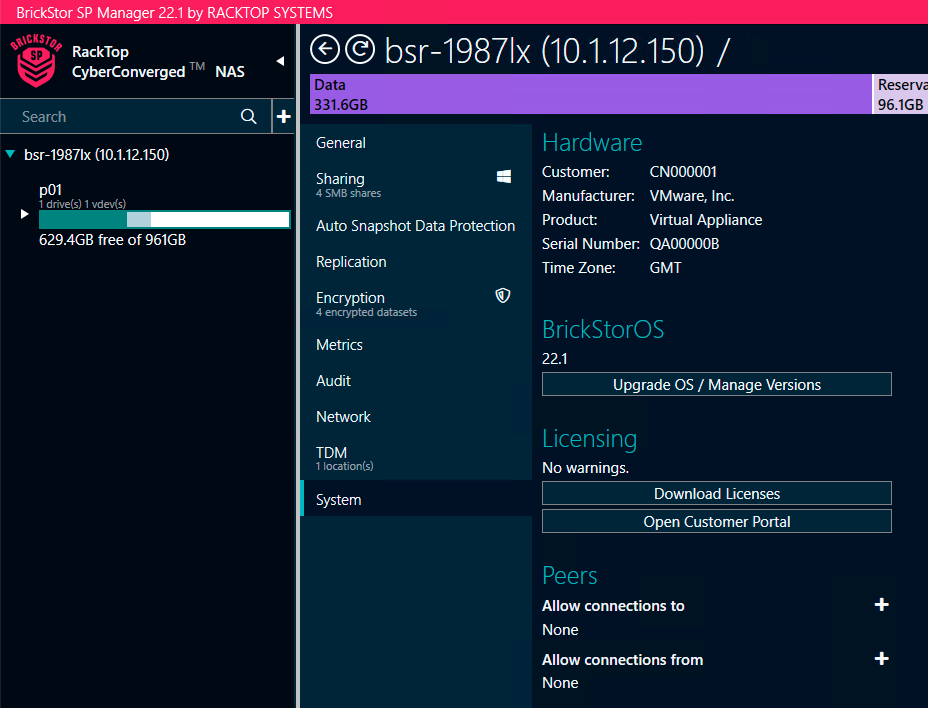Expand the p01 pool arrow
The width and height of the screenshot is (928, 708).
[24, 214]
